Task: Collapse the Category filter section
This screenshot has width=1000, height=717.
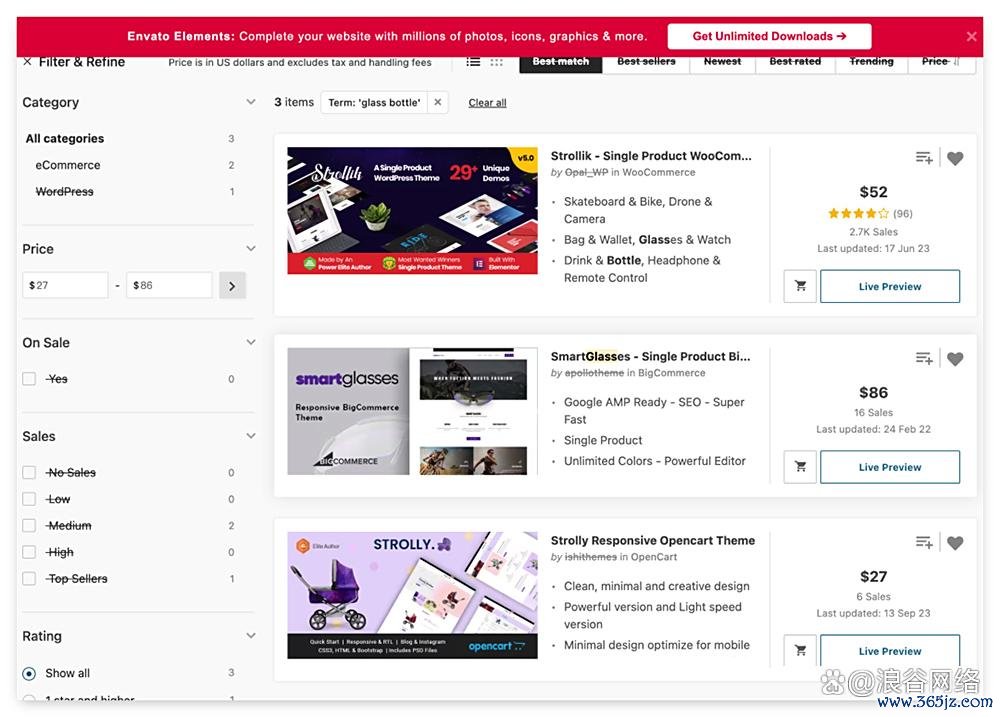Action: point(251,102)
